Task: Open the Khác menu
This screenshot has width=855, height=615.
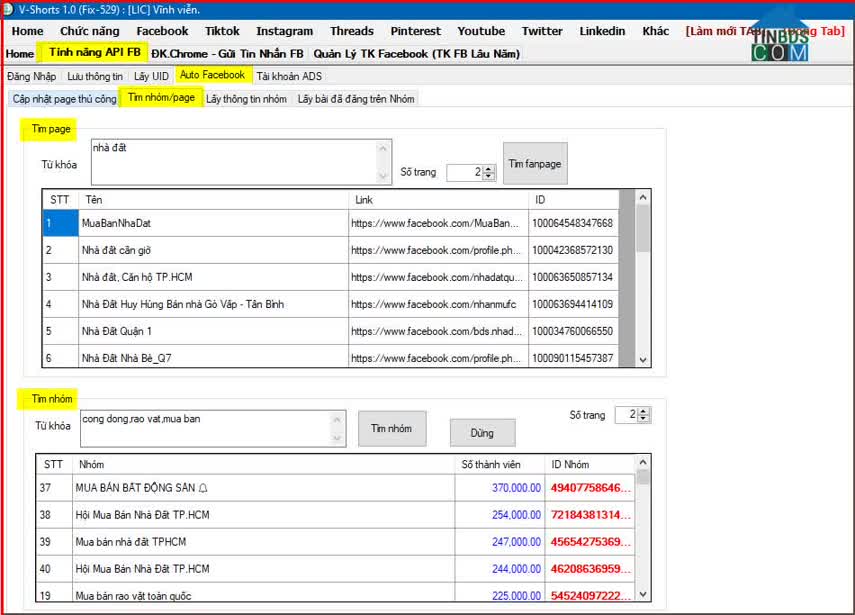Action: tap(655, 31)
